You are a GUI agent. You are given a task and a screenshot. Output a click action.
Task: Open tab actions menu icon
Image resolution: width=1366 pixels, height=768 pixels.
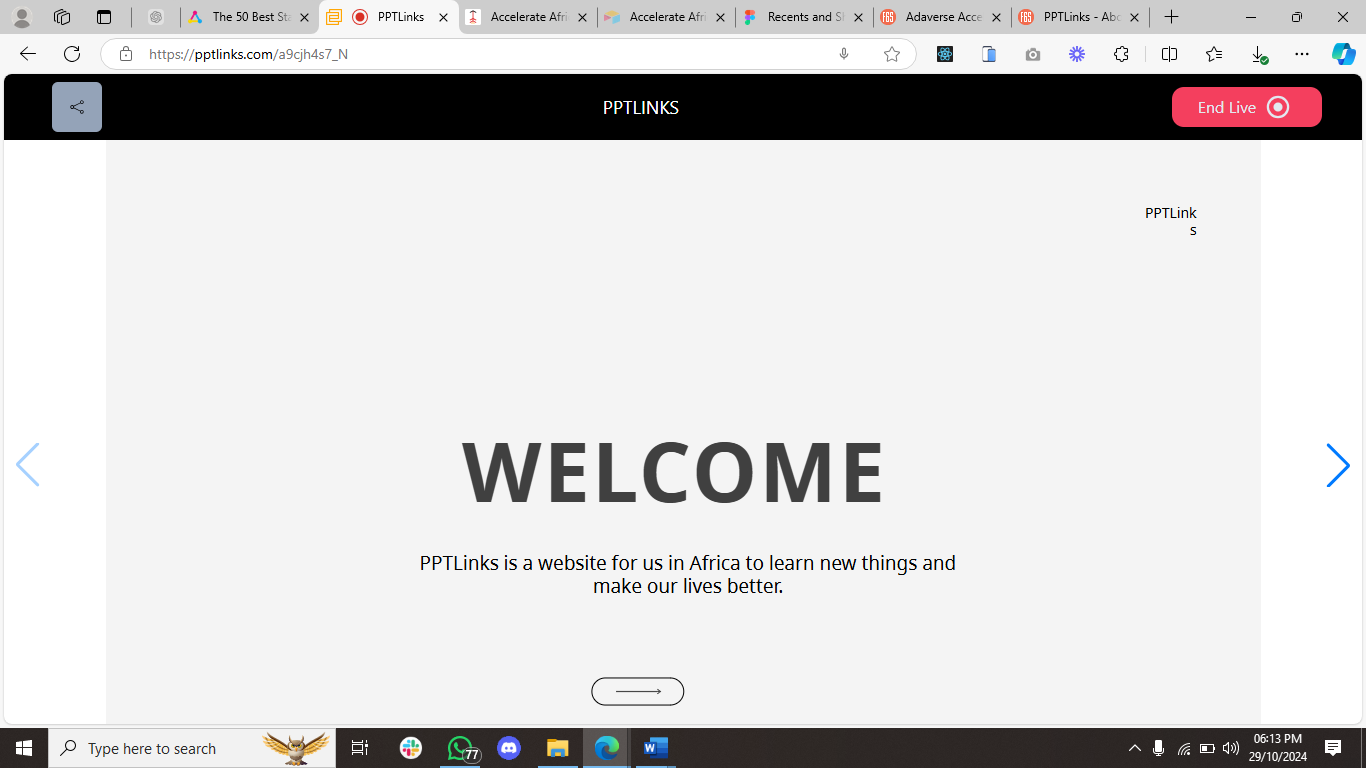pyautogui.click(x=104, y=17)
